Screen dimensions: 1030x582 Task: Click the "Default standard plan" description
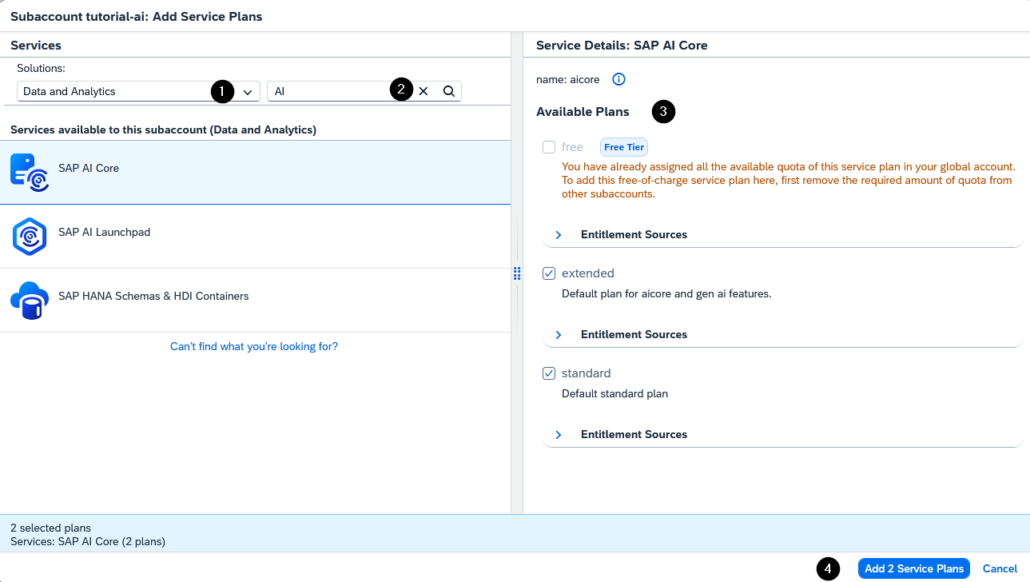(615, 393)
